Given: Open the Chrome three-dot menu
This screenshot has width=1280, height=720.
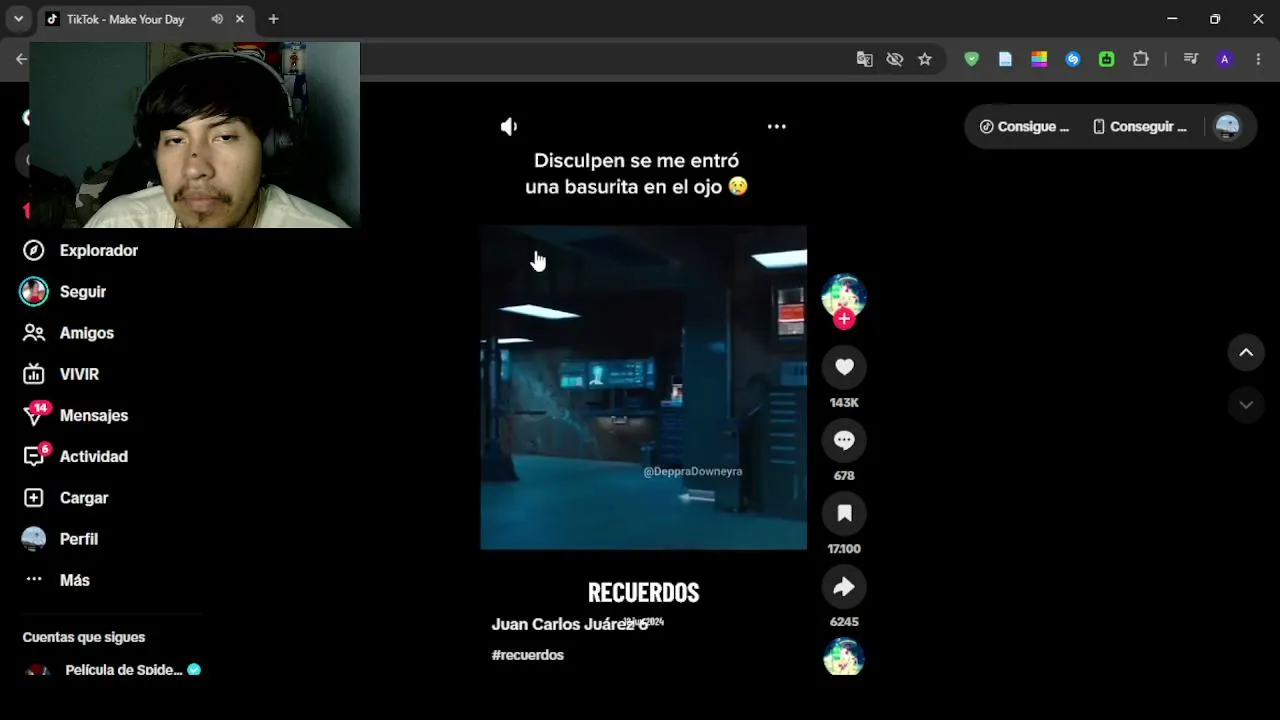Looking at the screenshot, I should pos(1258,59).
